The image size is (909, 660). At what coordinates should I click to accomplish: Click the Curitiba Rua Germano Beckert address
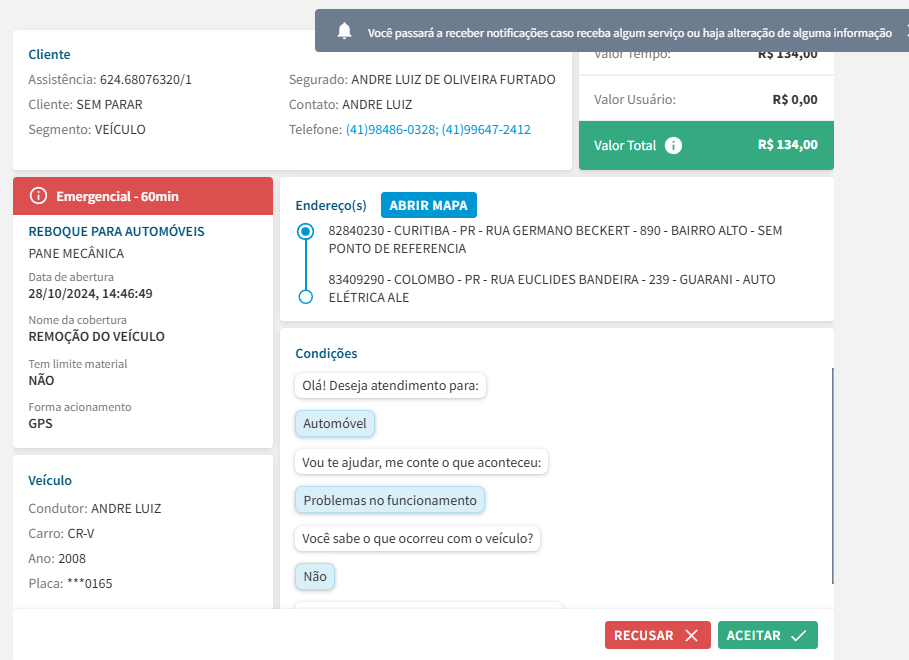tap(555, 240)
